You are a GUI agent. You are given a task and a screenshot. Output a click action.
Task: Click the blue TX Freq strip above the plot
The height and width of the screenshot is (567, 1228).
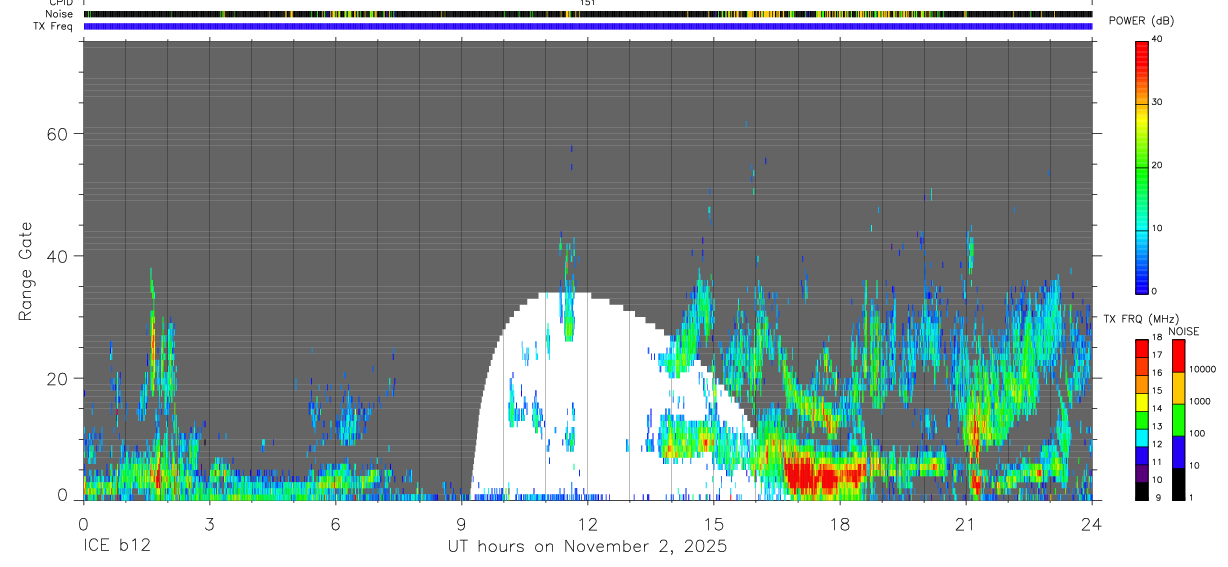pyautogui.click(x=587, y=26)
